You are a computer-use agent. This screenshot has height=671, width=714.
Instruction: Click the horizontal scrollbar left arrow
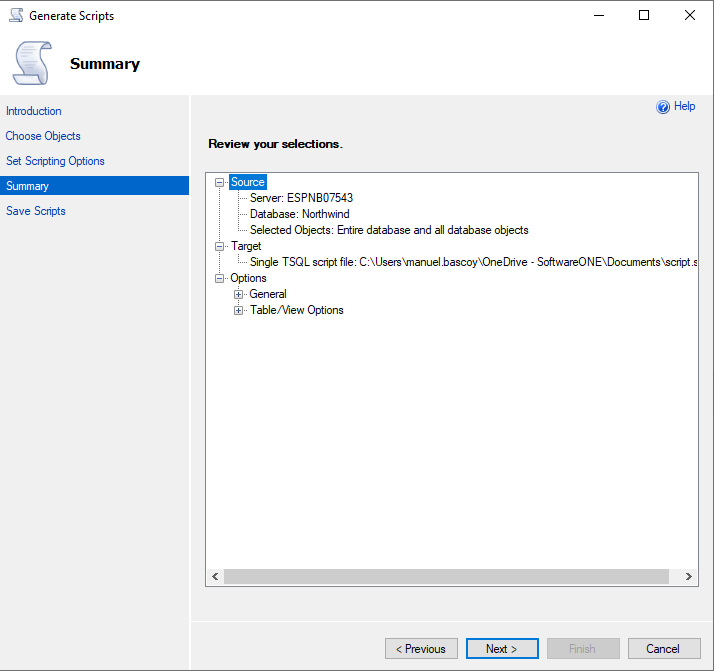(214, 577)
